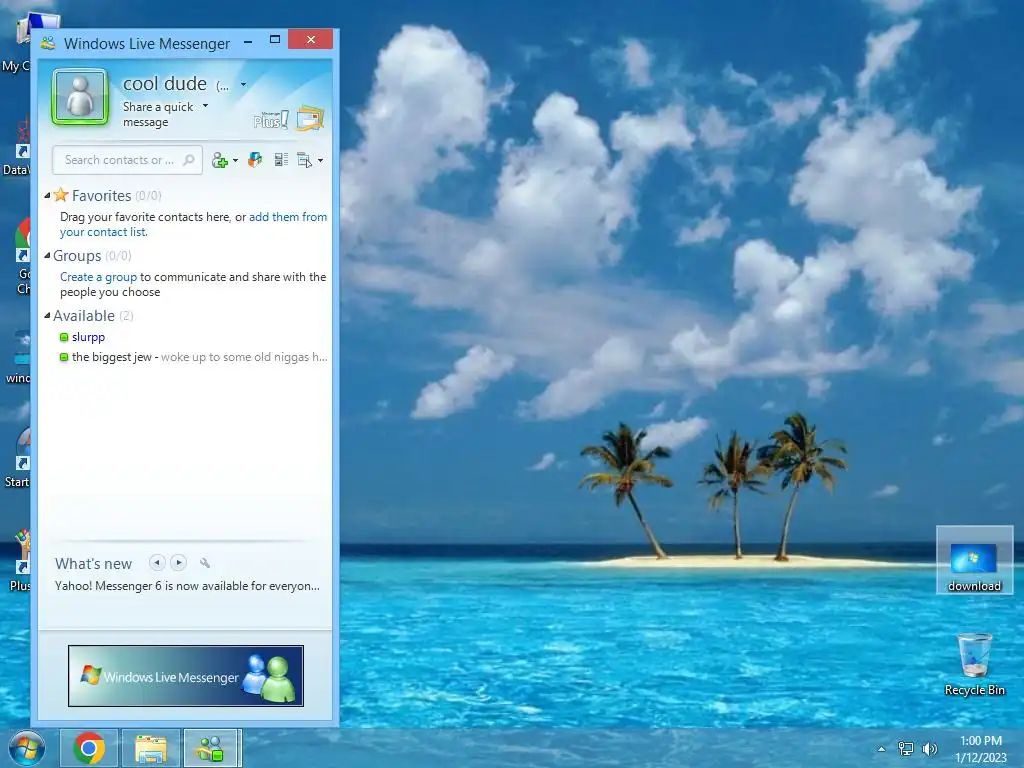Follow the add them from your contact list link

coord(193,224)
